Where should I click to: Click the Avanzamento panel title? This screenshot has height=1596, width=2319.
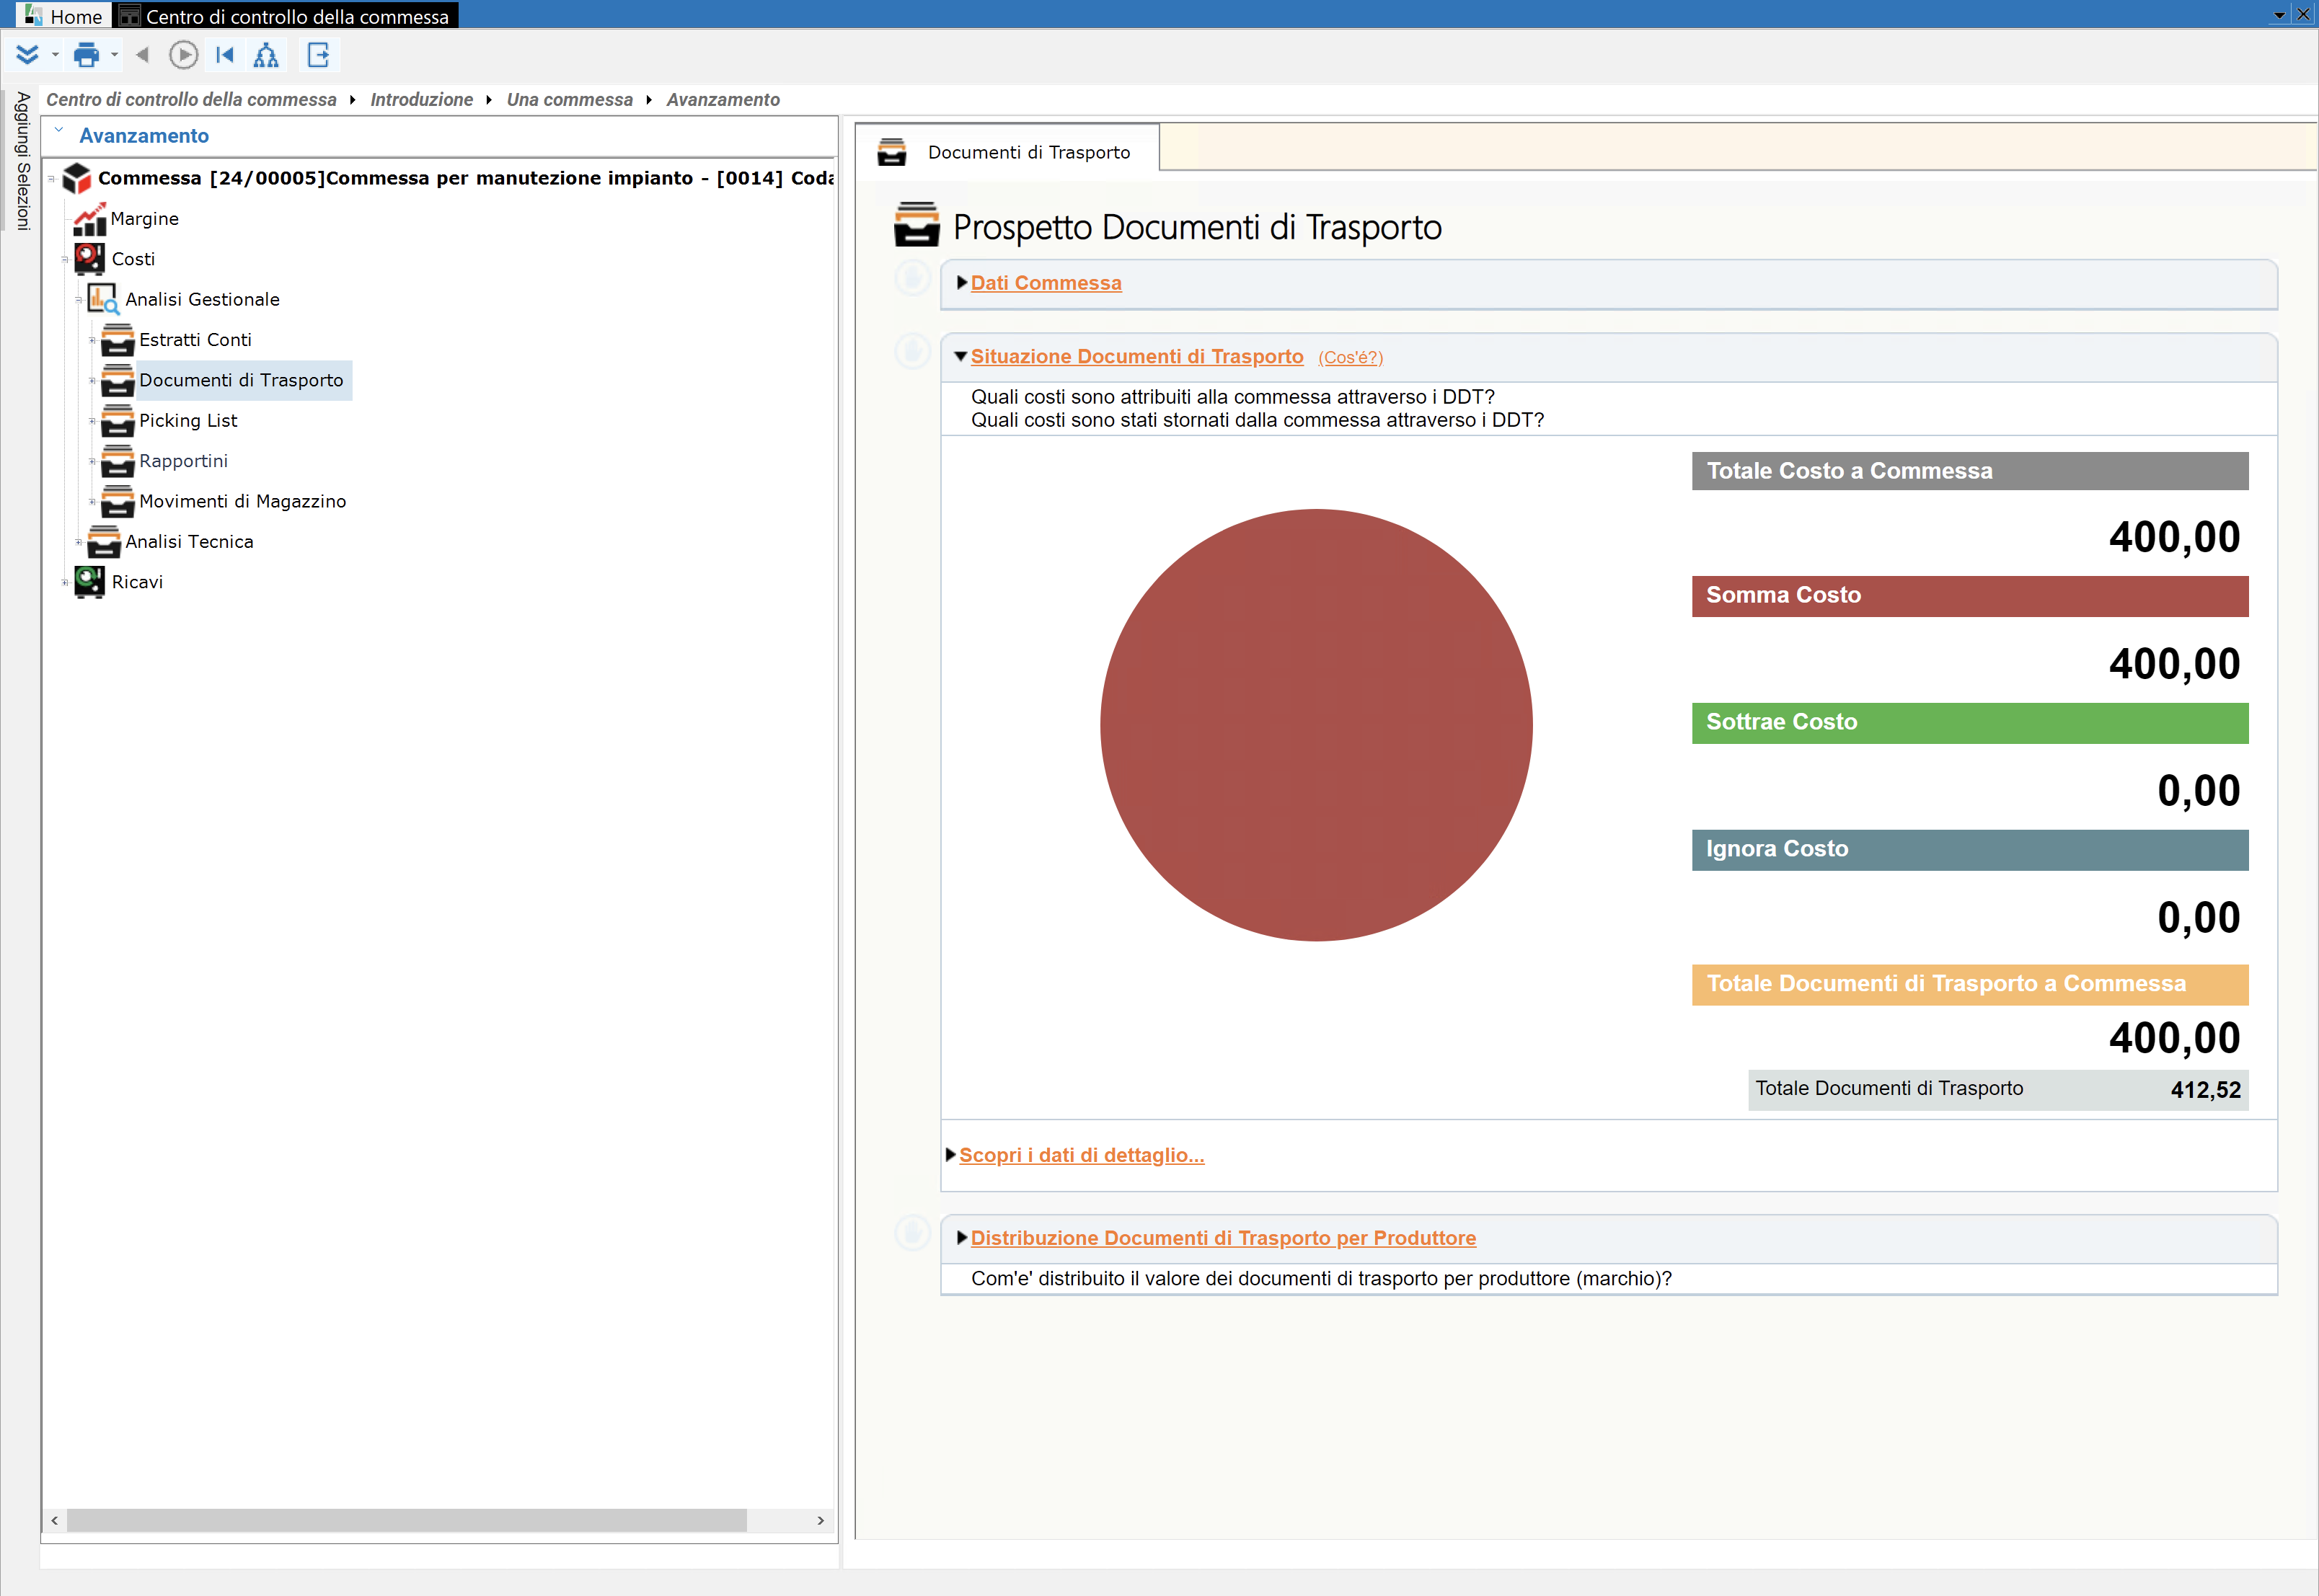pyautogui.click(x=144, y=136)
